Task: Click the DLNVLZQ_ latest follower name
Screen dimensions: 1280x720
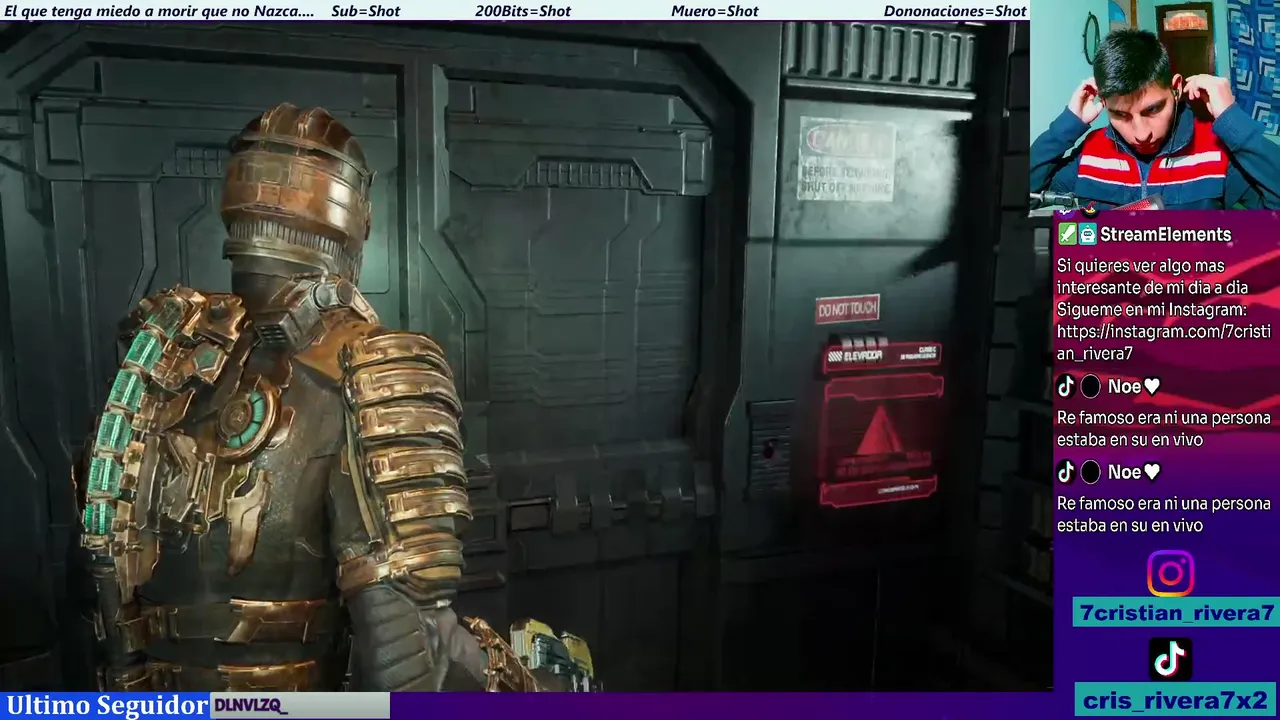Action: coord(250,706)
